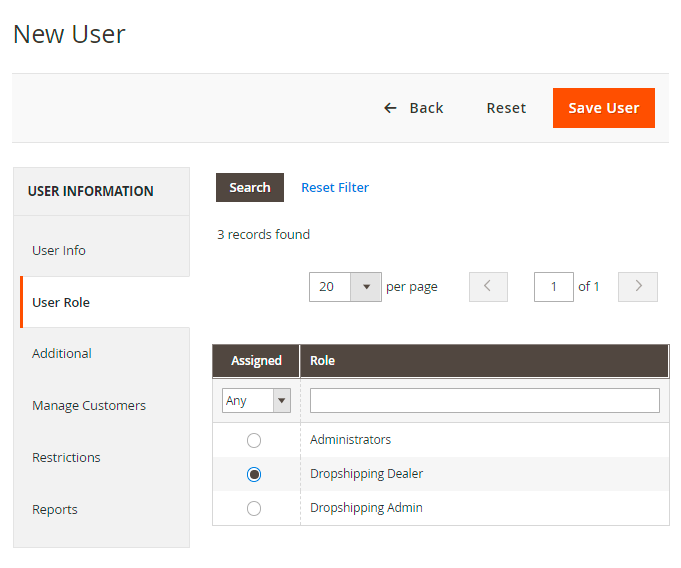Show the Reports tab

[55, 509]
